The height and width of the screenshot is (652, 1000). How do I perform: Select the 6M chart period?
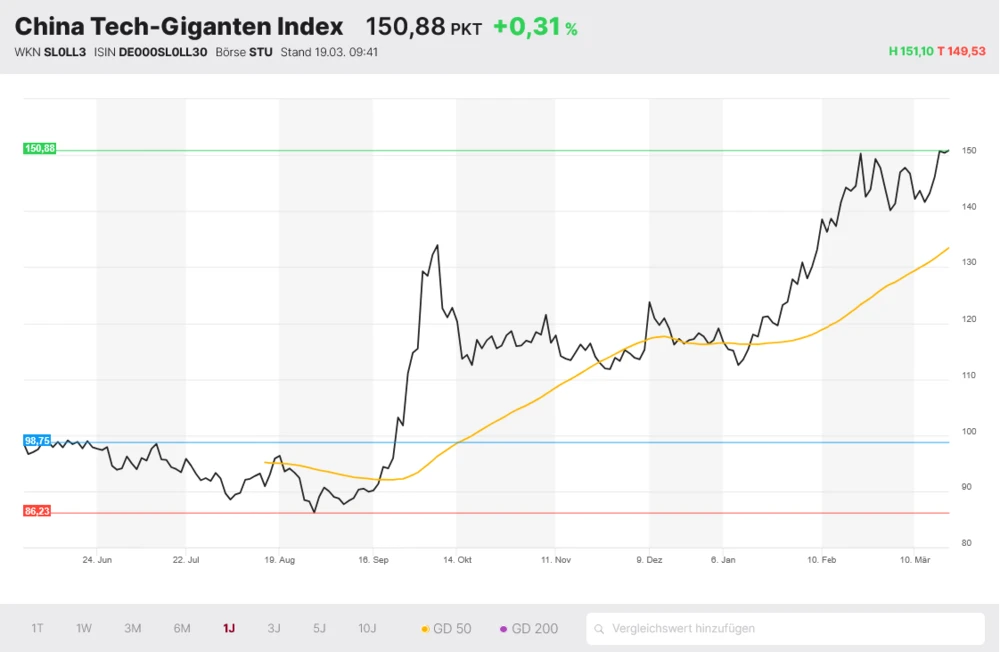[x=181, y=628]
